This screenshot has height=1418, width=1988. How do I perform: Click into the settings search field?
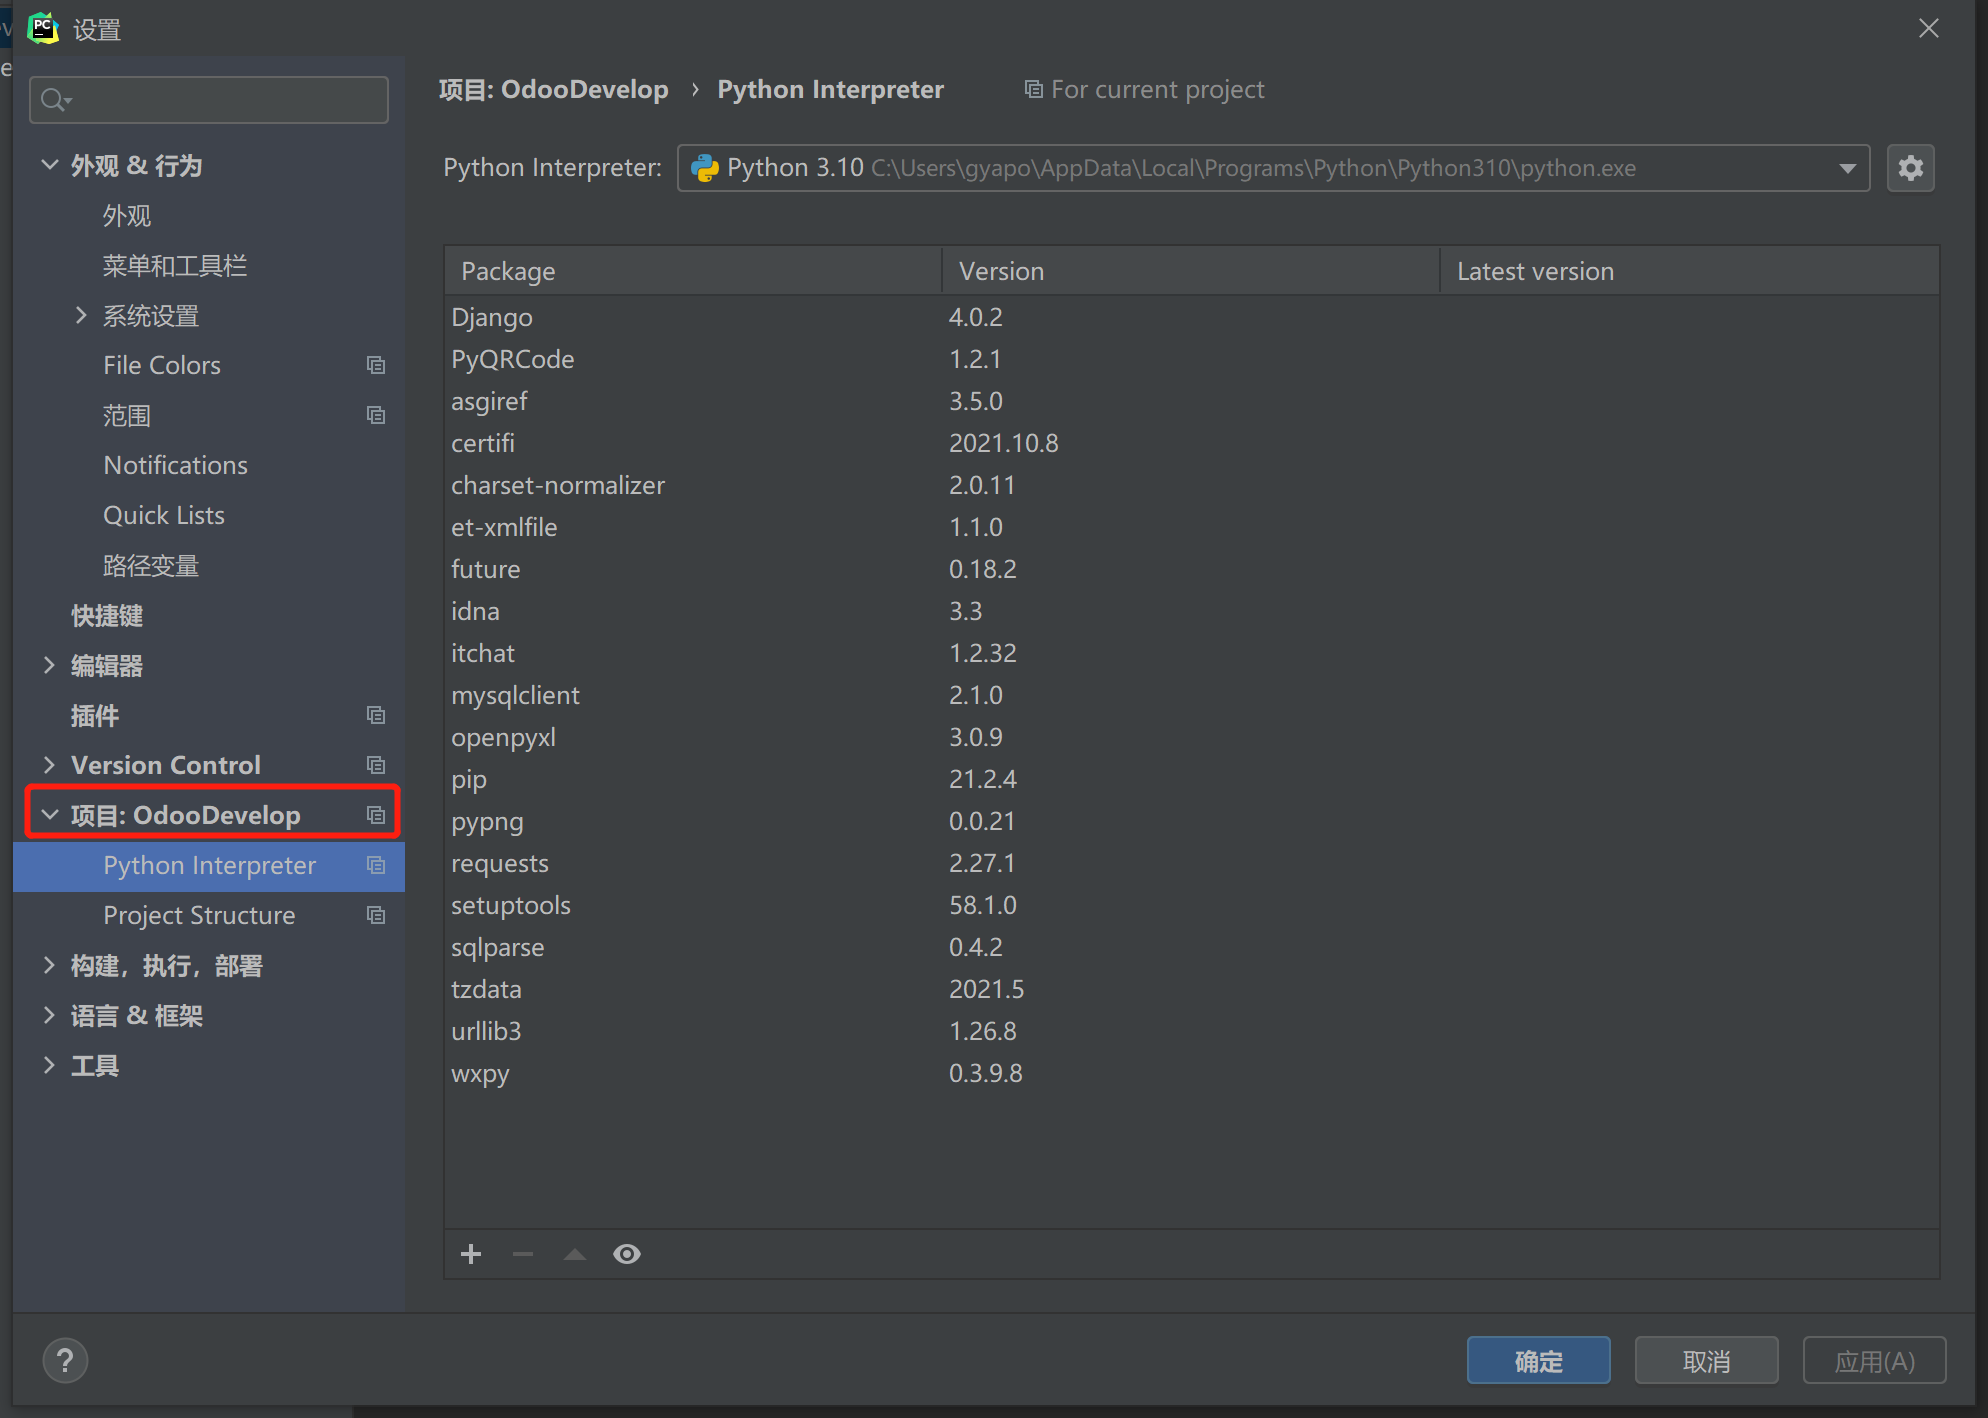pyautogui.click(x=209, y=100)
